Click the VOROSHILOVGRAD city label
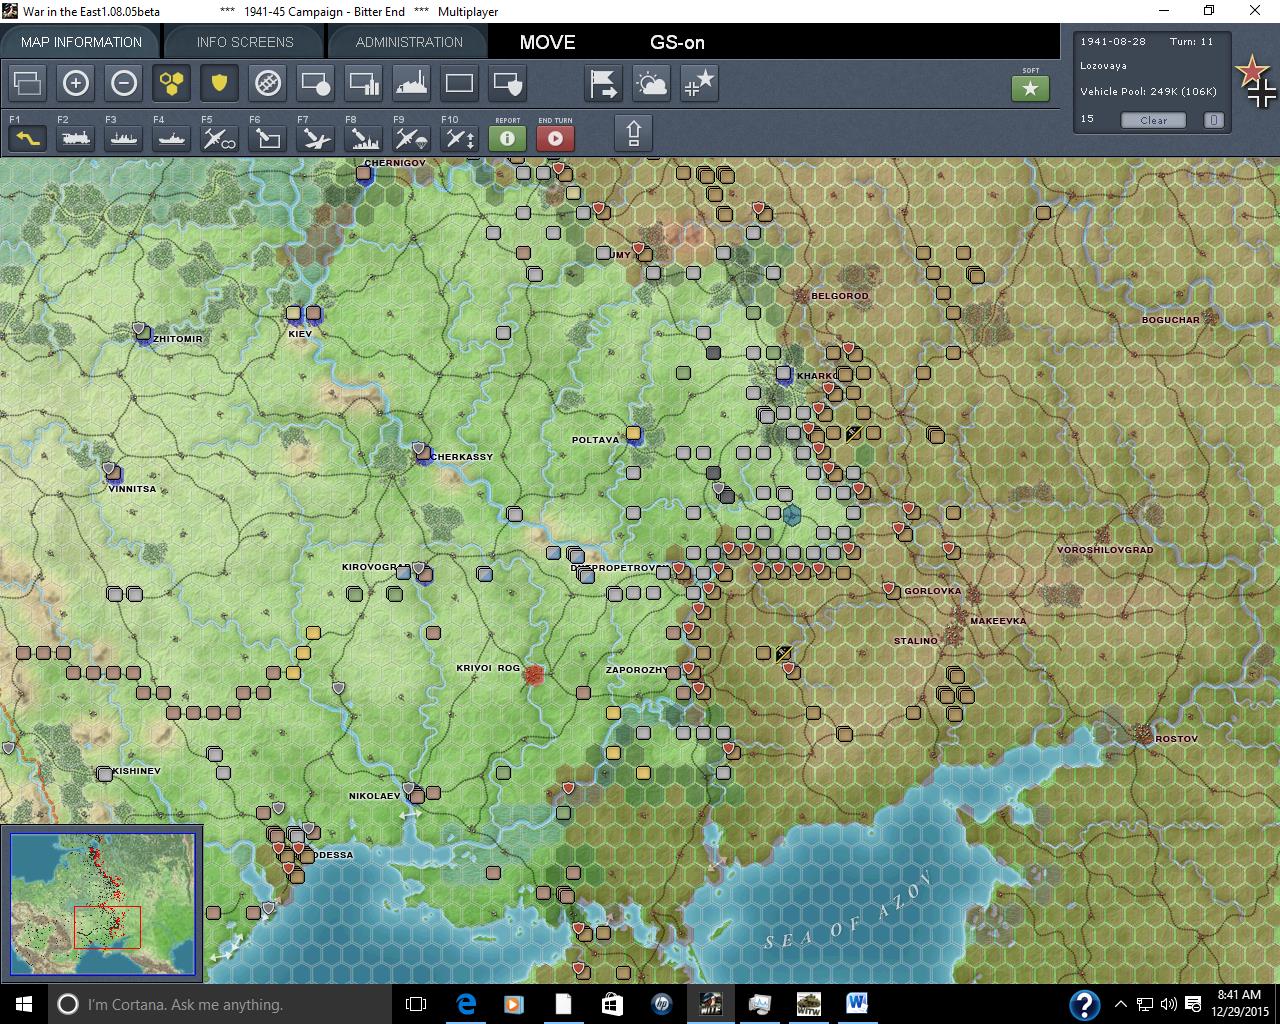The width and height of the screenshot is (1280, 1024). pyautogui.click(x=1105, y=550)
